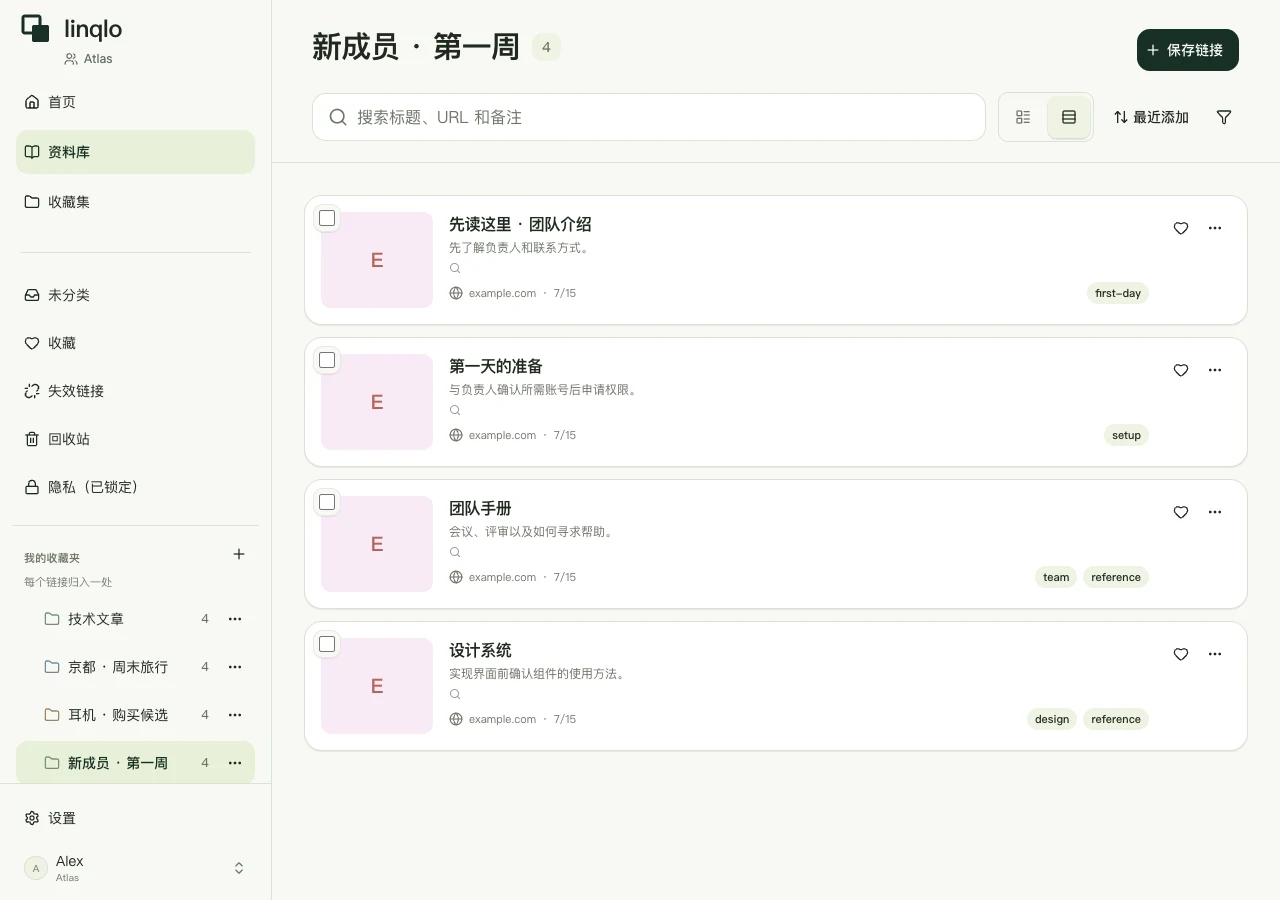Image resolution: width=1280 pixels, height=900 pixels.
Task: Favorite the 先读这里·团队介绍 link with heart icon
Action: (1181, 228)
